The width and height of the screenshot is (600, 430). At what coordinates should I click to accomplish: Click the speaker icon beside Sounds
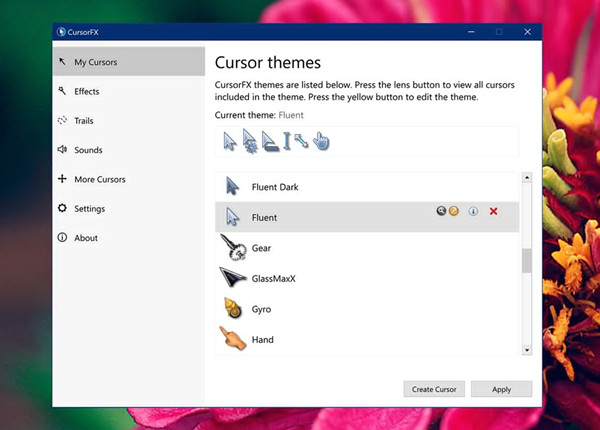coord(62,149)
